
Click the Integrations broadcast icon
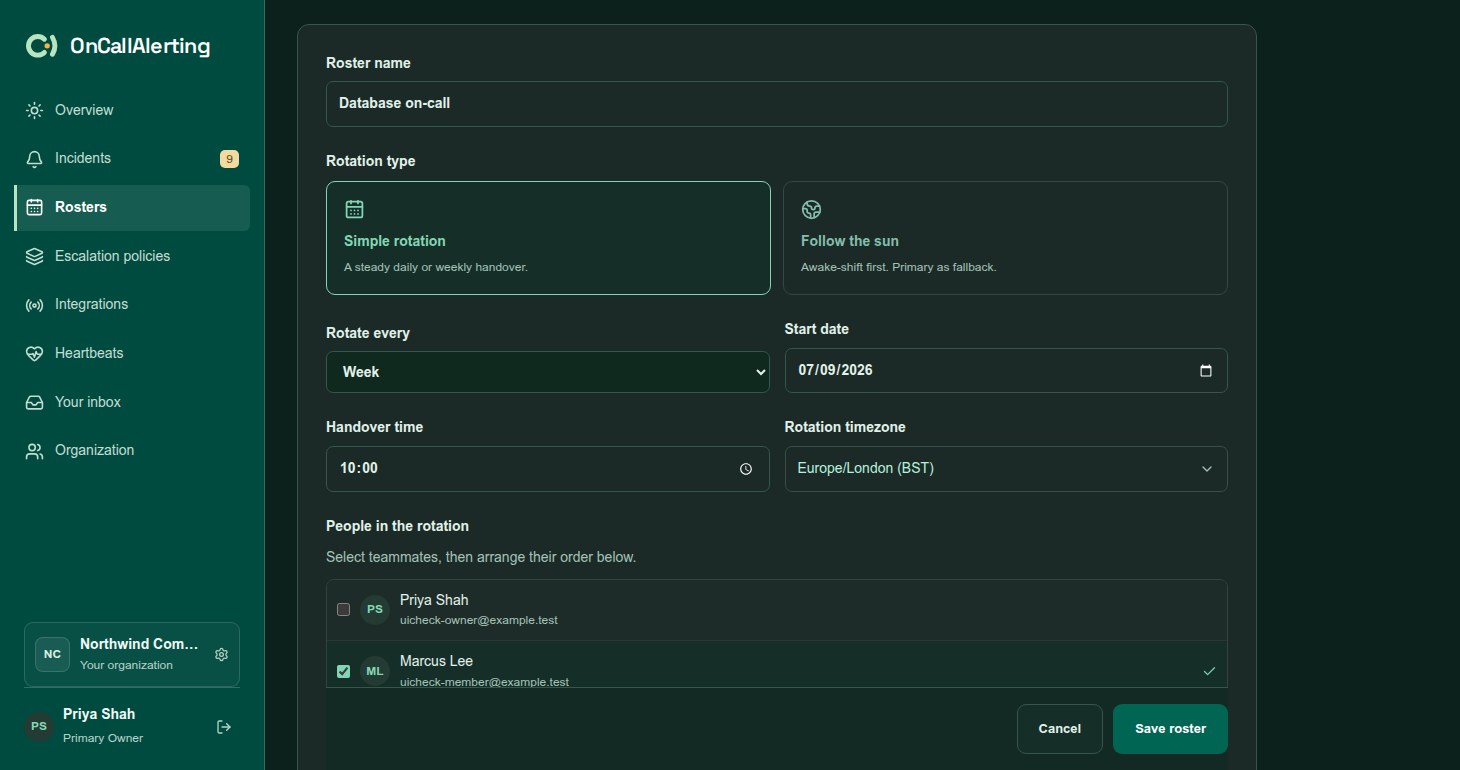(35, 305)
